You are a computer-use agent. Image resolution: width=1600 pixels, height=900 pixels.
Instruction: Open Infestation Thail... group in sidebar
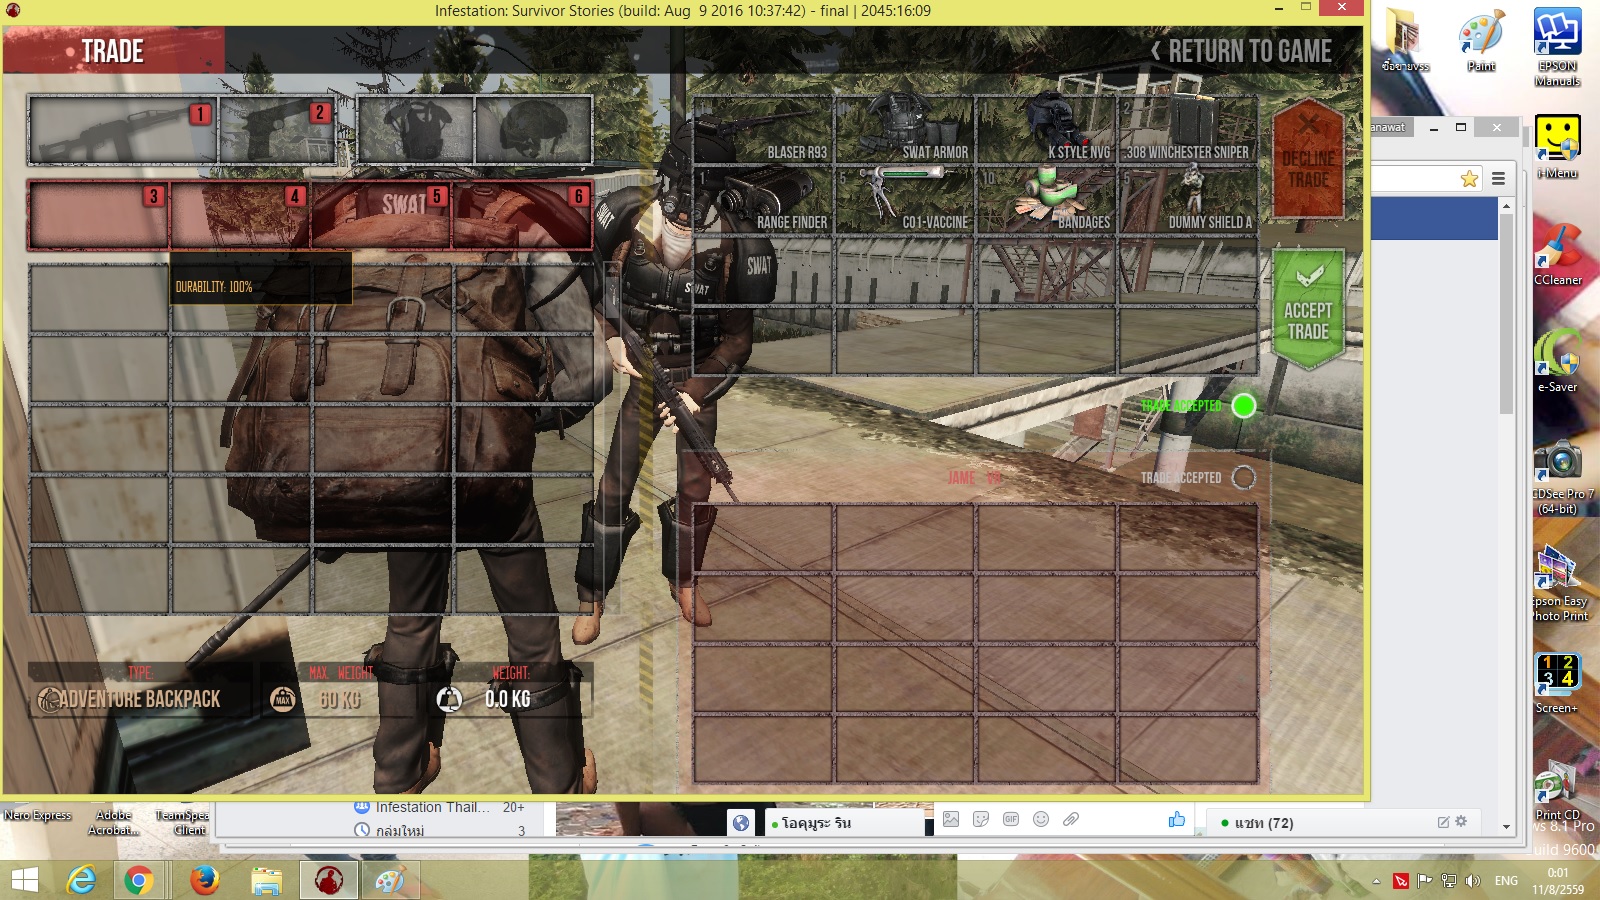(432, 808)
